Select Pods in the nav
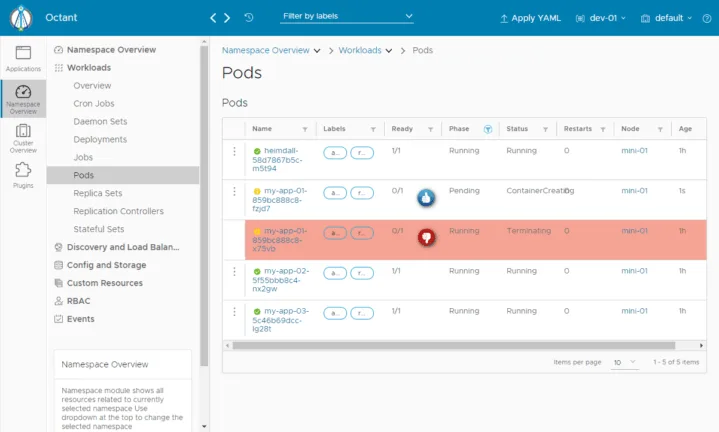Screen dimensions: 719x432 [123, 175]
